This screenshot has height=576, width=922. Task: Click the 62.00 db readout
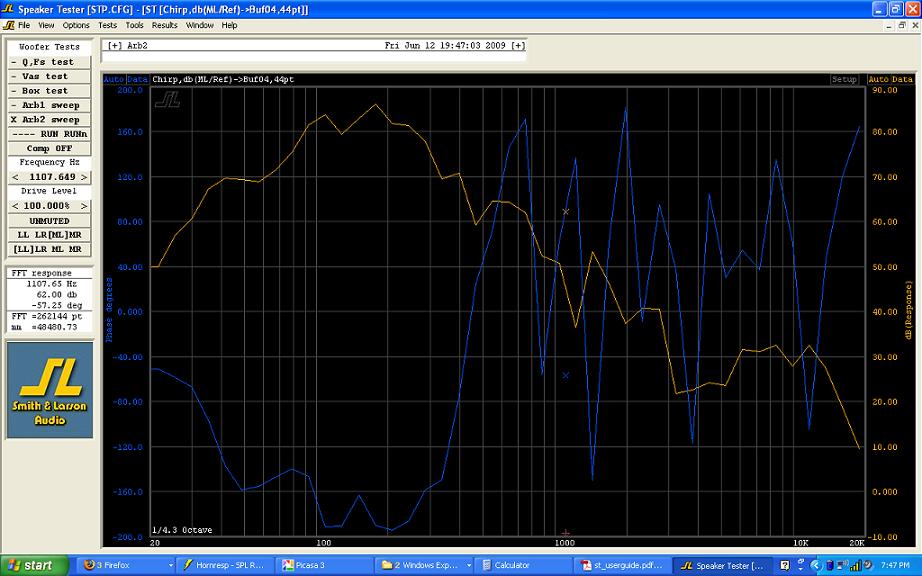57,294
